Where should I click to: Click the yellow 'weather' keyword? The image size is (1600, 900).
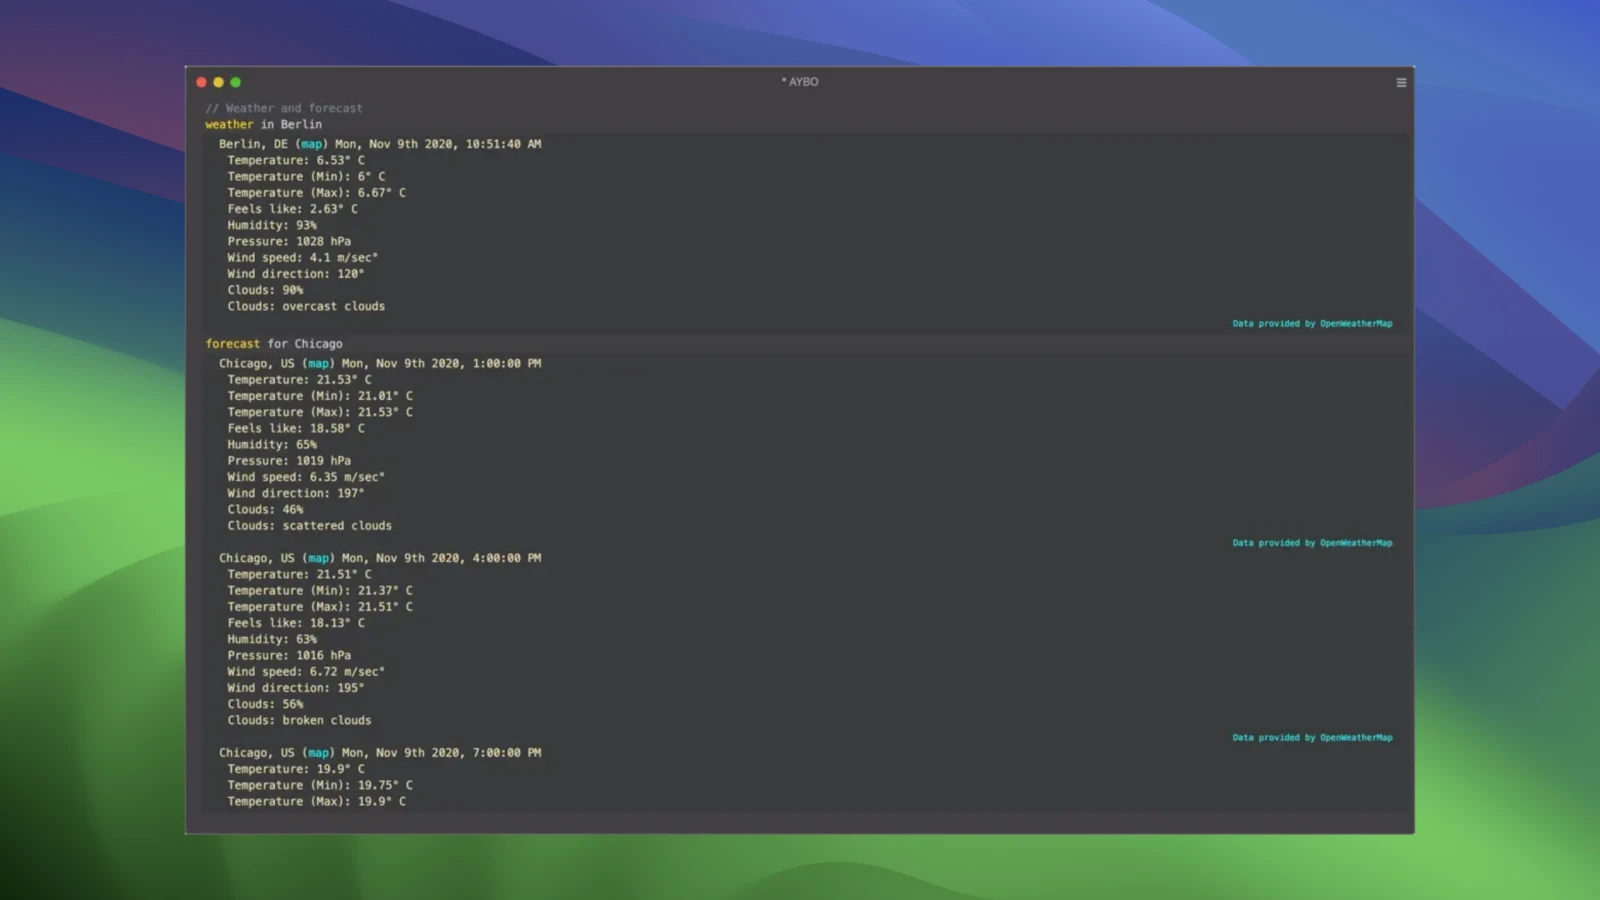[x=229, y=125]
